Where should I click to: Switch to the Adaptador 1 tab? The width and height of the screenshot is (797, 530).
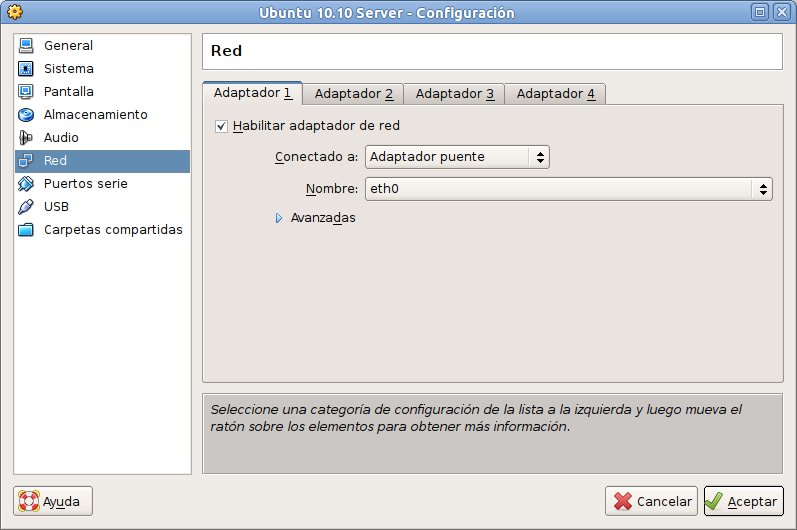pyautogui.click(x=252, y=93)
